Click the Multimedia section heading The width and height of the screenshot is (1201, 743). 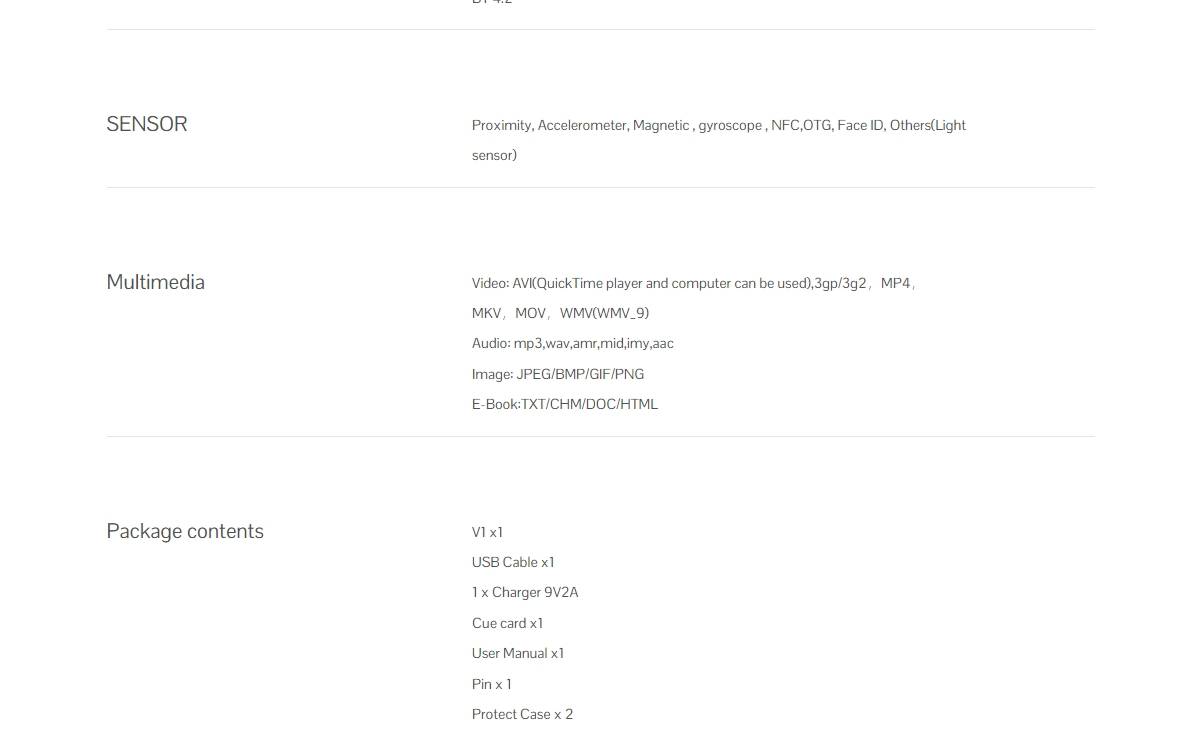(x=156, y=282)
